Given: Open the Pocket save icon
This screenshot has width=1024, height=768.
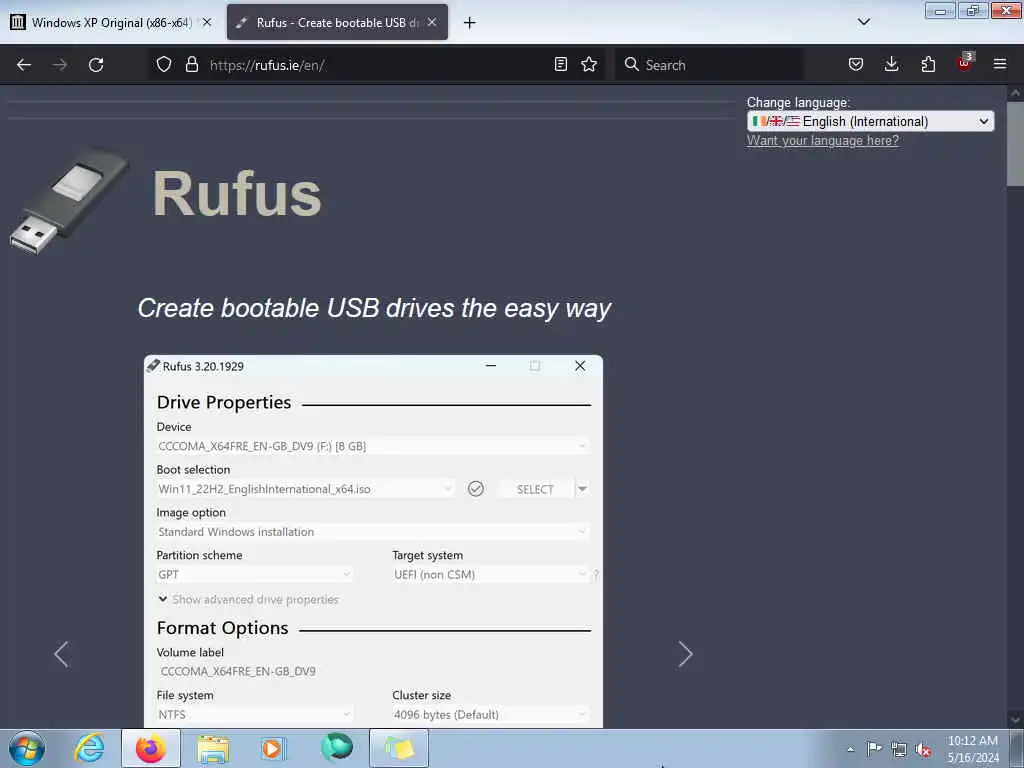Looking at the screenshot, I should (856, 64).
